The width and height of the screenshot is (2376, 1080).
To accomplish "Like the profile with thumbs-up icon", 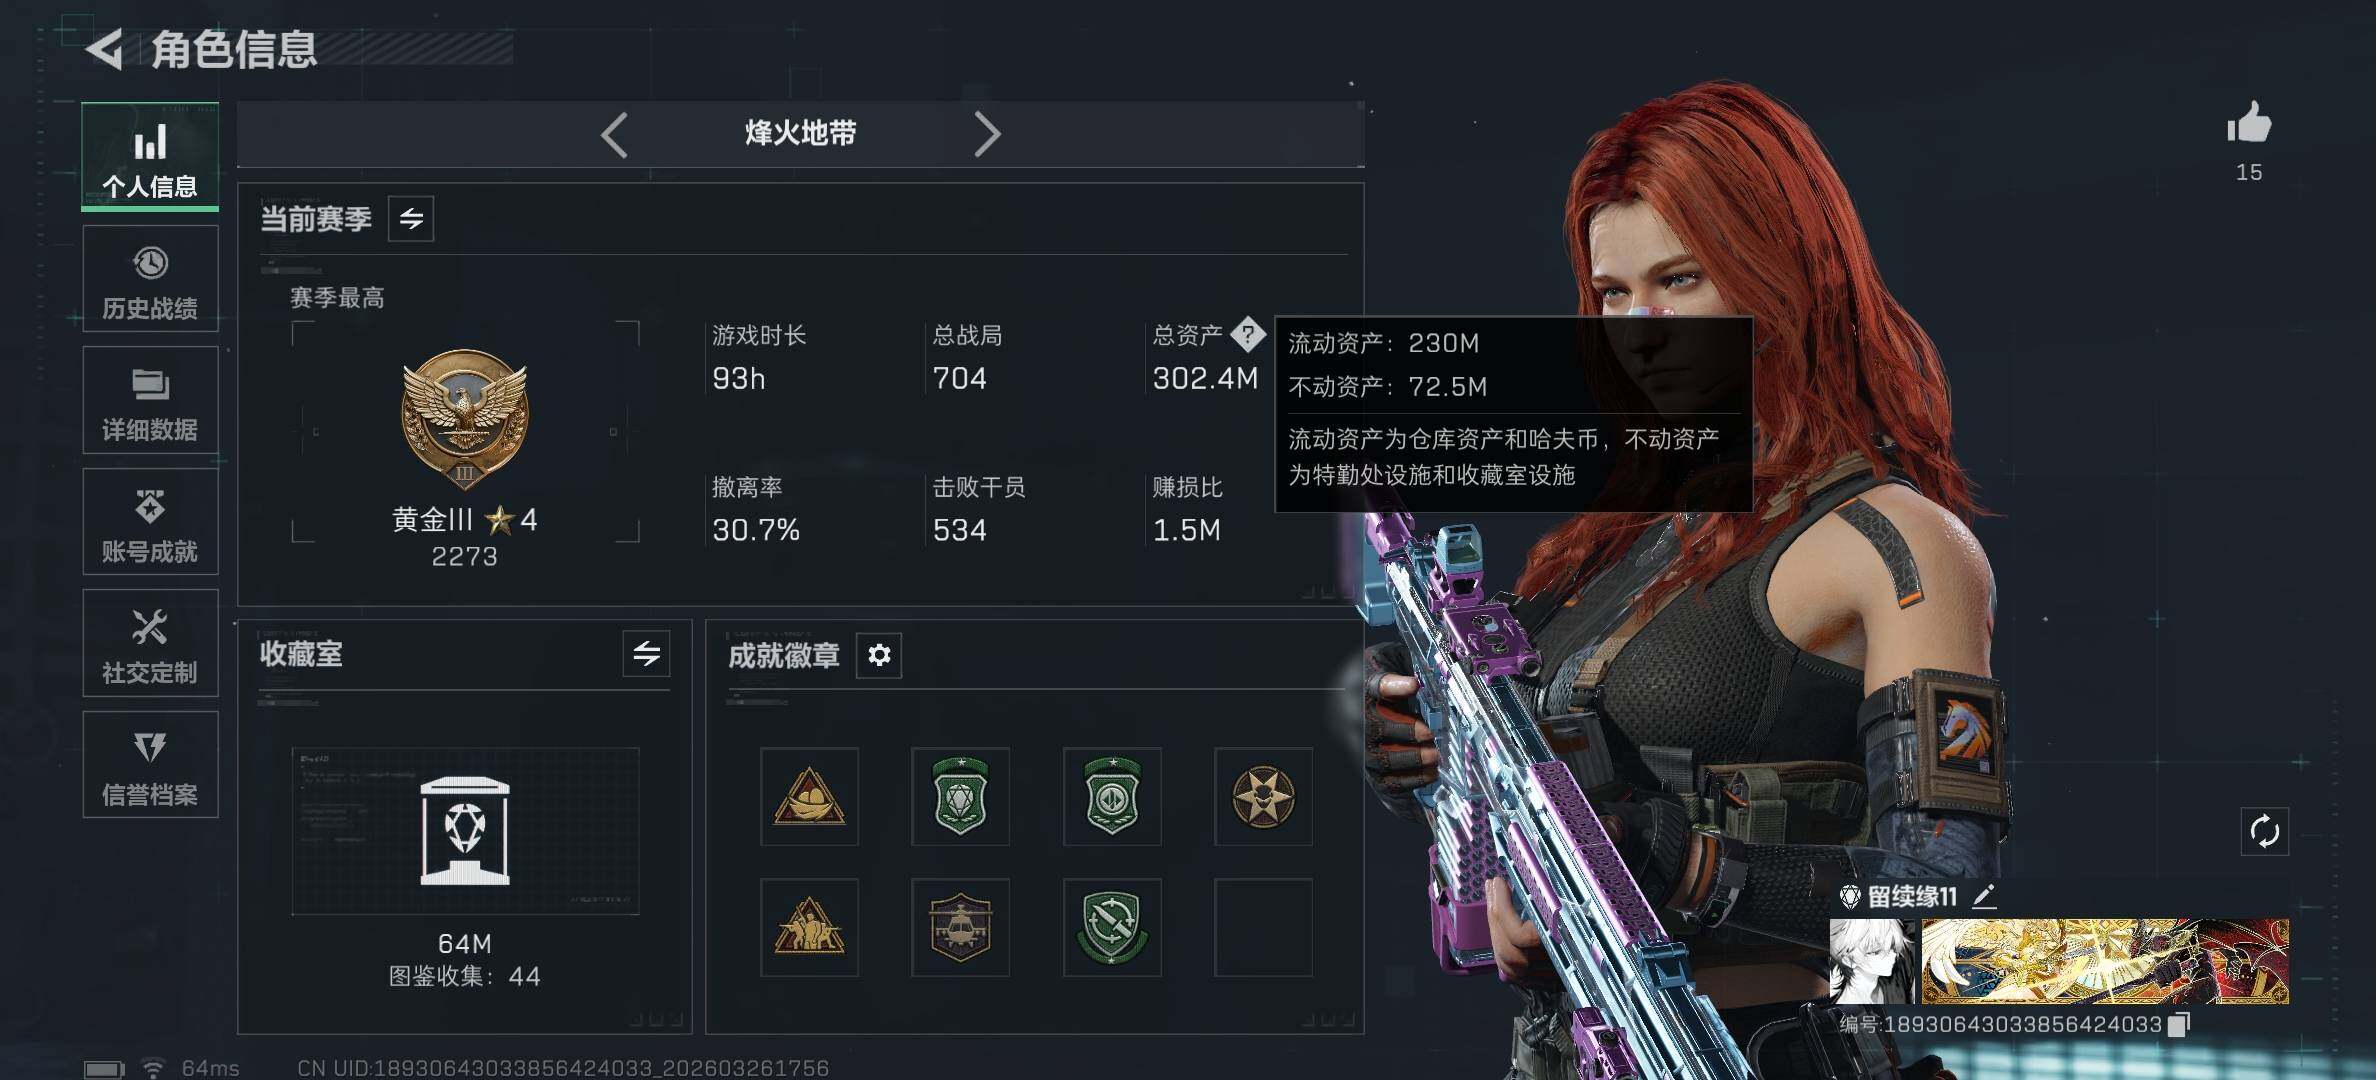I will [2249, 123].
